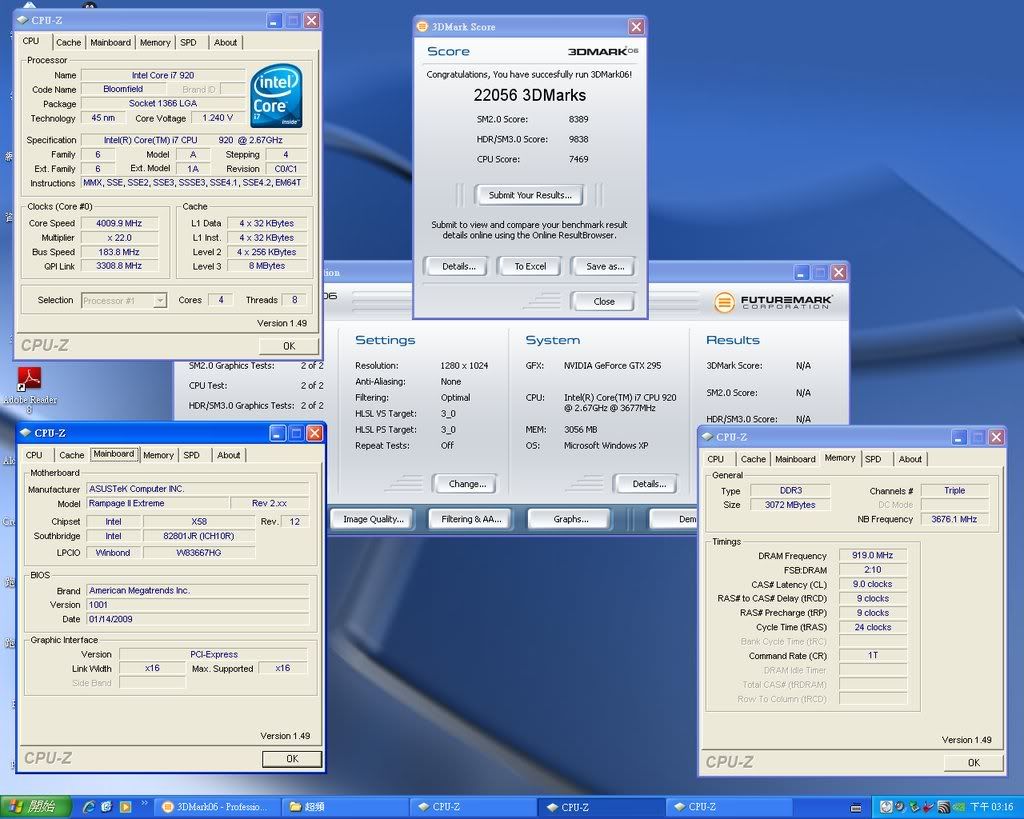
Task: Open the About tab in the CPU-Z memory timings window
Action: tap(910, 459)
